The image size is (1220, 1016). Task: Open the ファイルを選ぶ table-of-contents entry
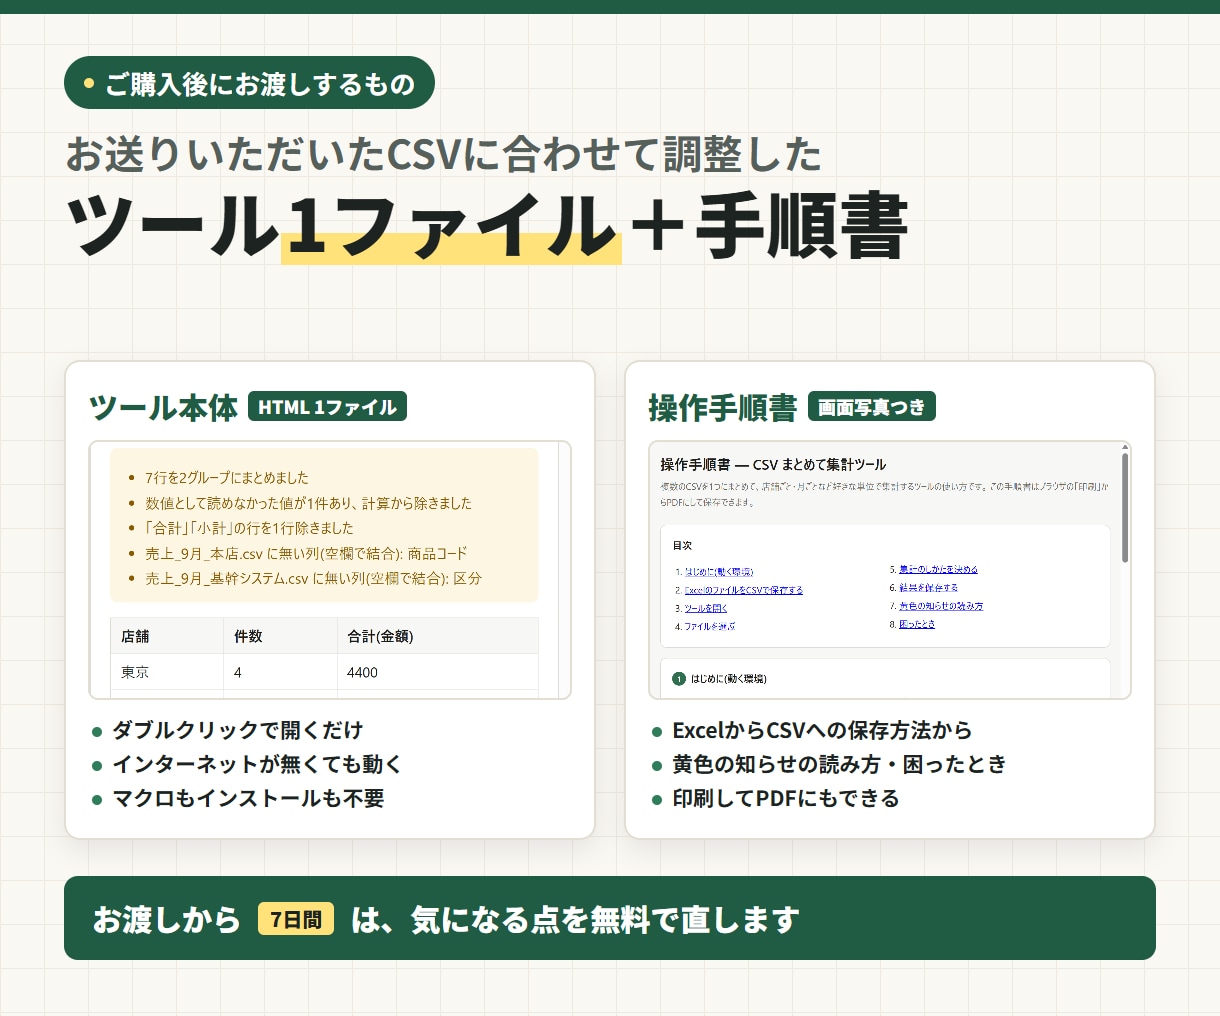[709, 626]
